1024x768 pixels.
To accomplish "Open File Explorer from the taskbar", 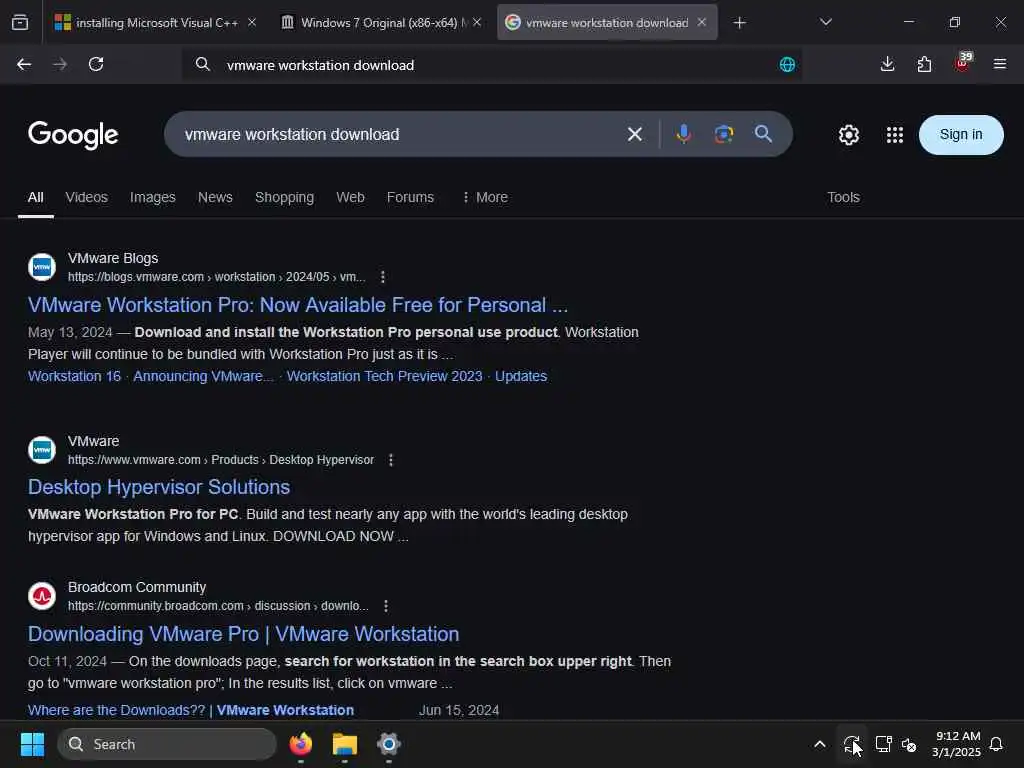I will [x=345, y=744].
